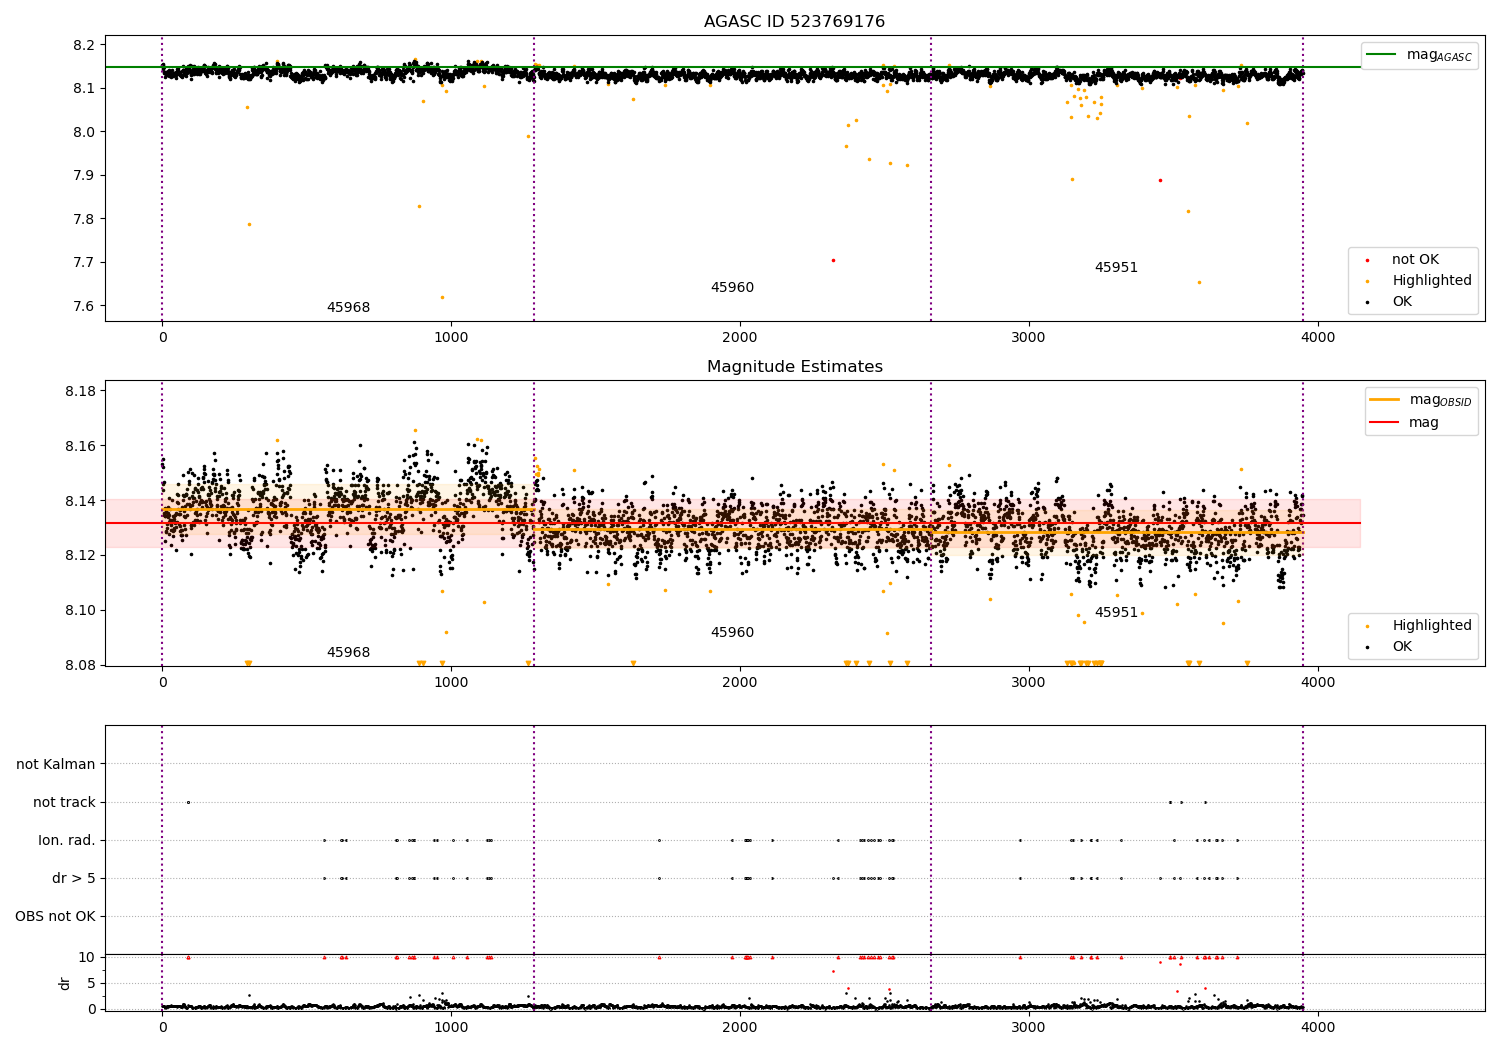Click the black 'OK' legend marker in top plot
This screenshot has width=1500, height=1050.
tap(1367, 302)
